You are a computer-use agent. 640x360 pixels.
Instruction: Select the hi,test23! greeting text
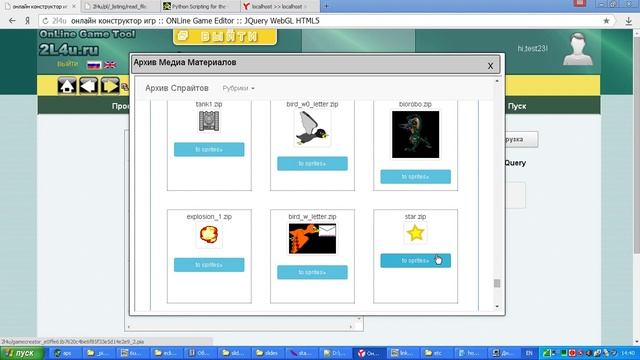coord(532,49)
